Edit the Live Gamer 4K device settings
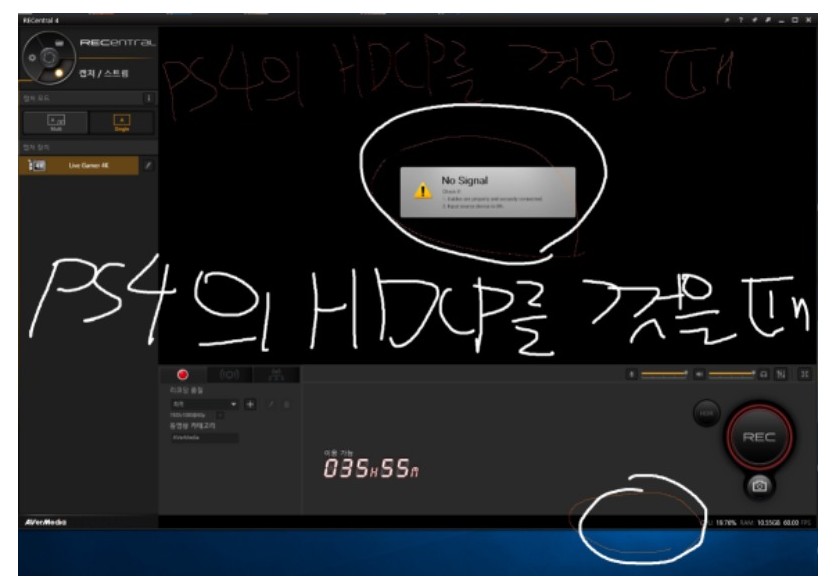835x588 pixels. pos(148,166)
